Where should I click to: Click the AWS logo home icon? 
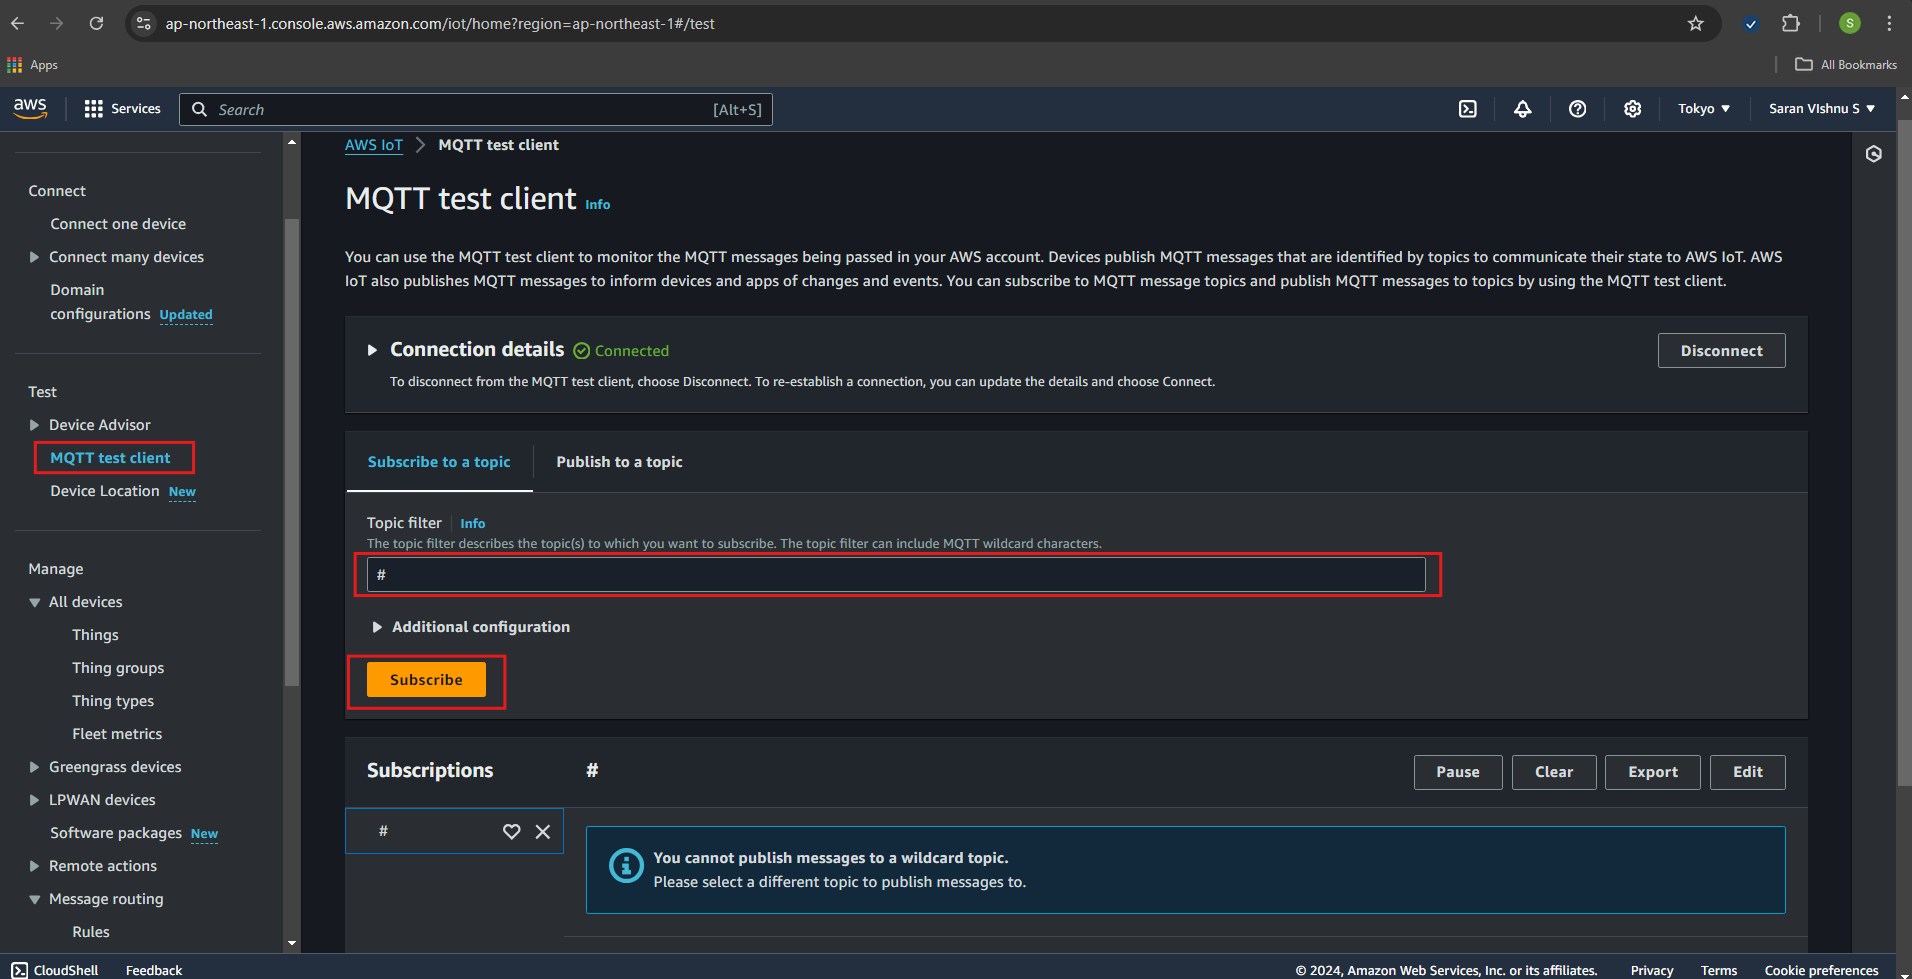[30, 108]
